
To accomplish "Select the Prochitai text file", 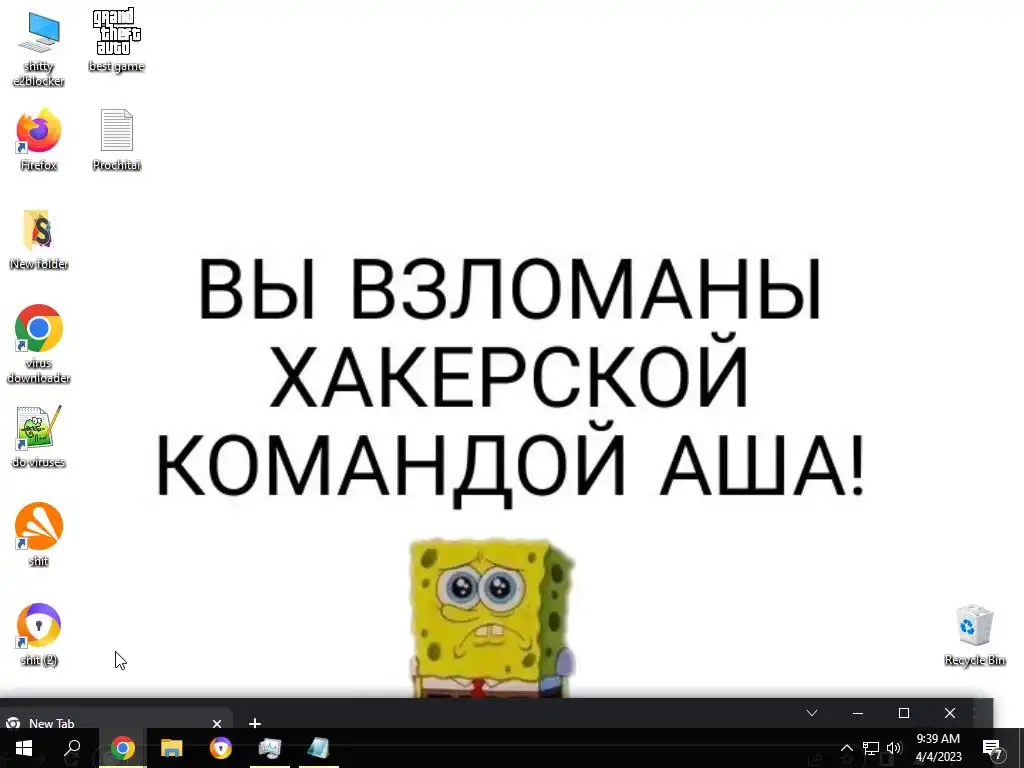I will [x=116, y=140].
